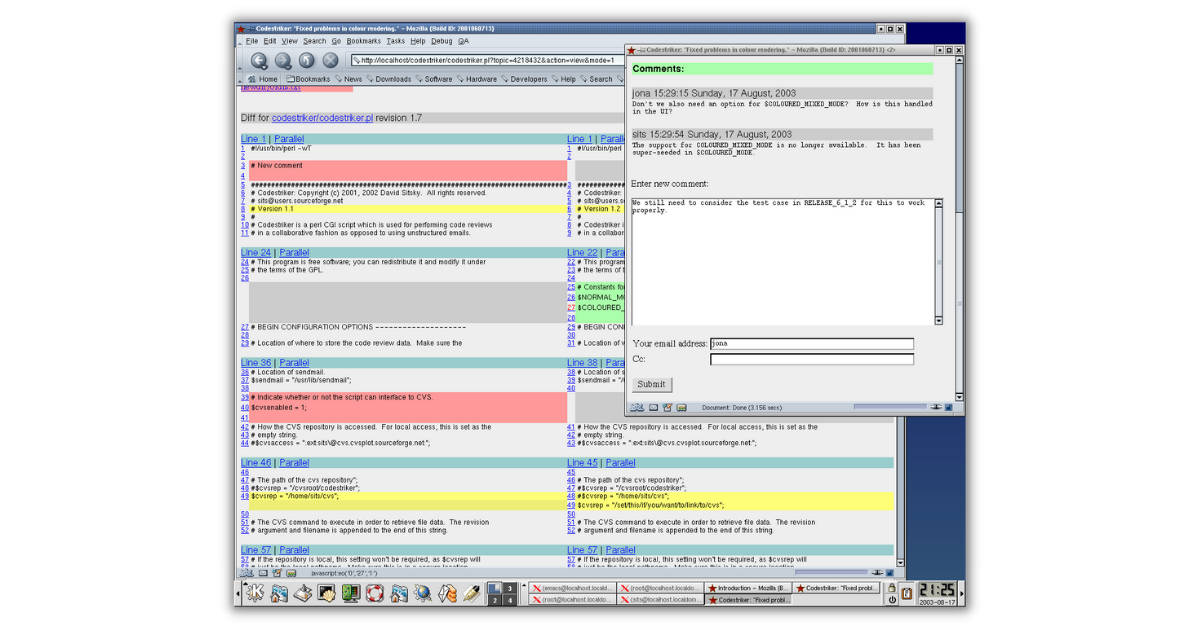The height and width of the screenshot is (630, 1200).
Task: Click the lifesaver Help icon in the taskbar
Action: tap(374, 592)
